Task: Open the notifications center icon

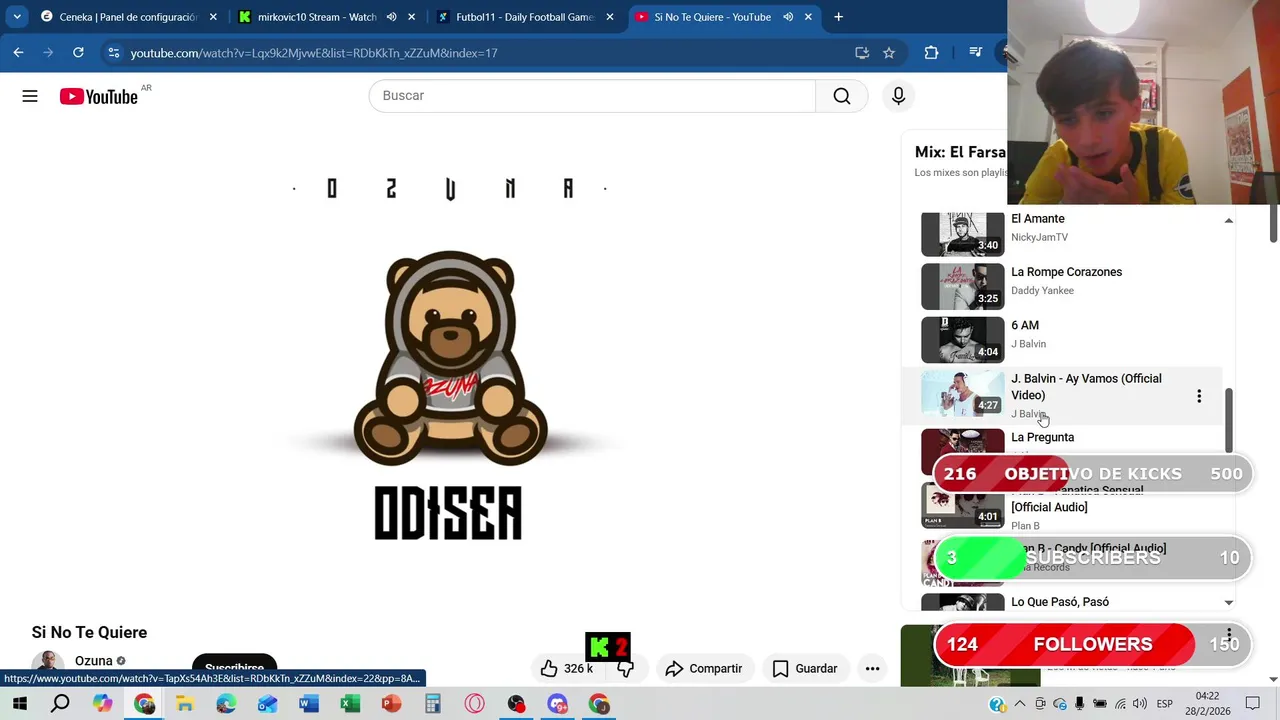Action: point(1253,704)
